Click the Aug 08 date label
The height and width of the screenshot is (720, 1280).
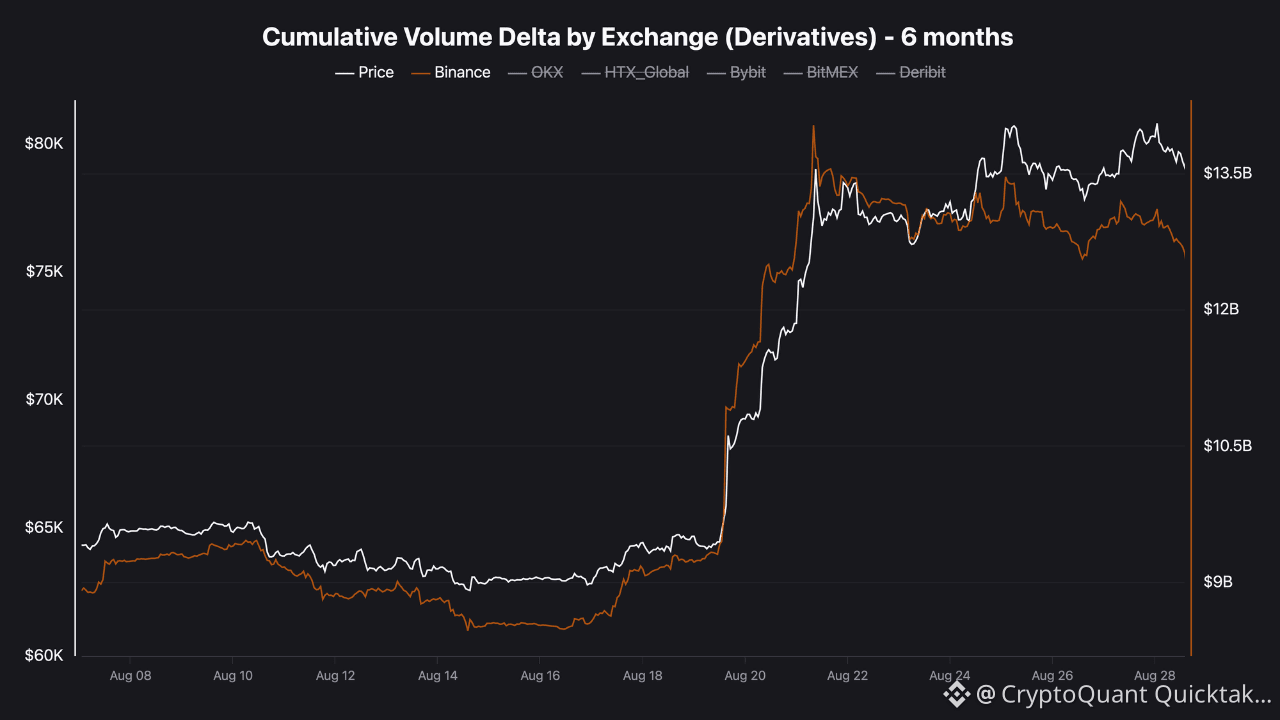click(x=130, y=676)
